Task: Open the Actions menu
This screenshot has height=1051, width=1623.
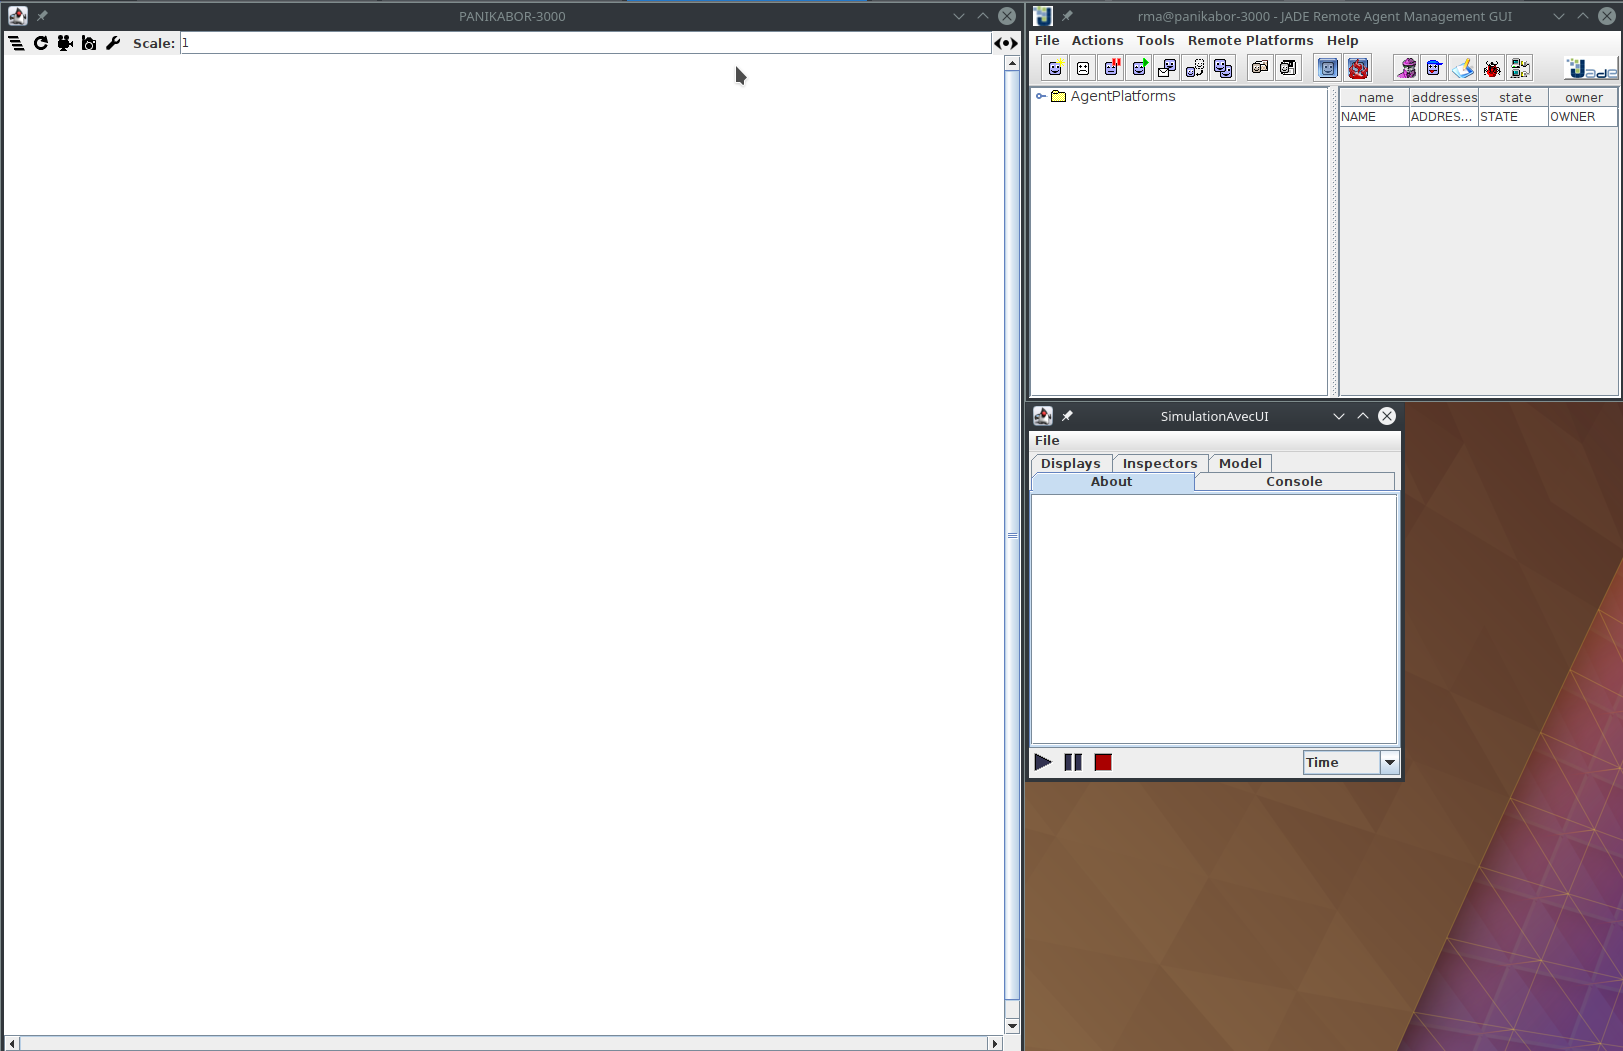Action: (x=1097, y=41)
